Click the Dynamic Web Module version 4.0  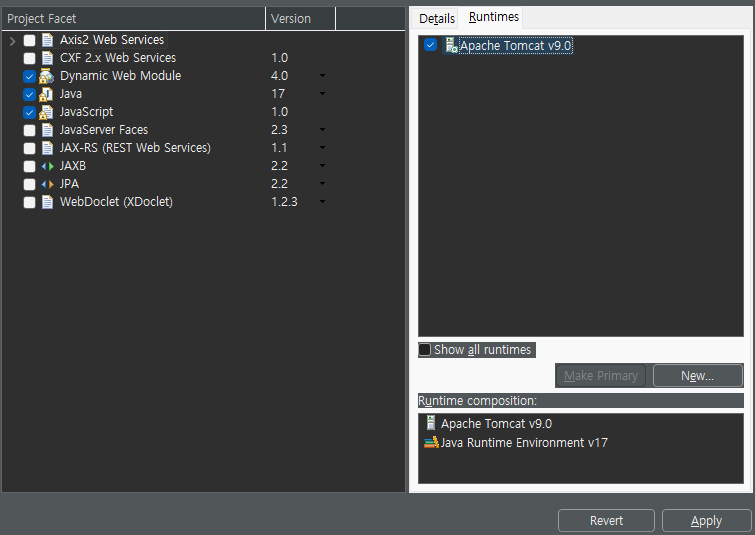279,76
